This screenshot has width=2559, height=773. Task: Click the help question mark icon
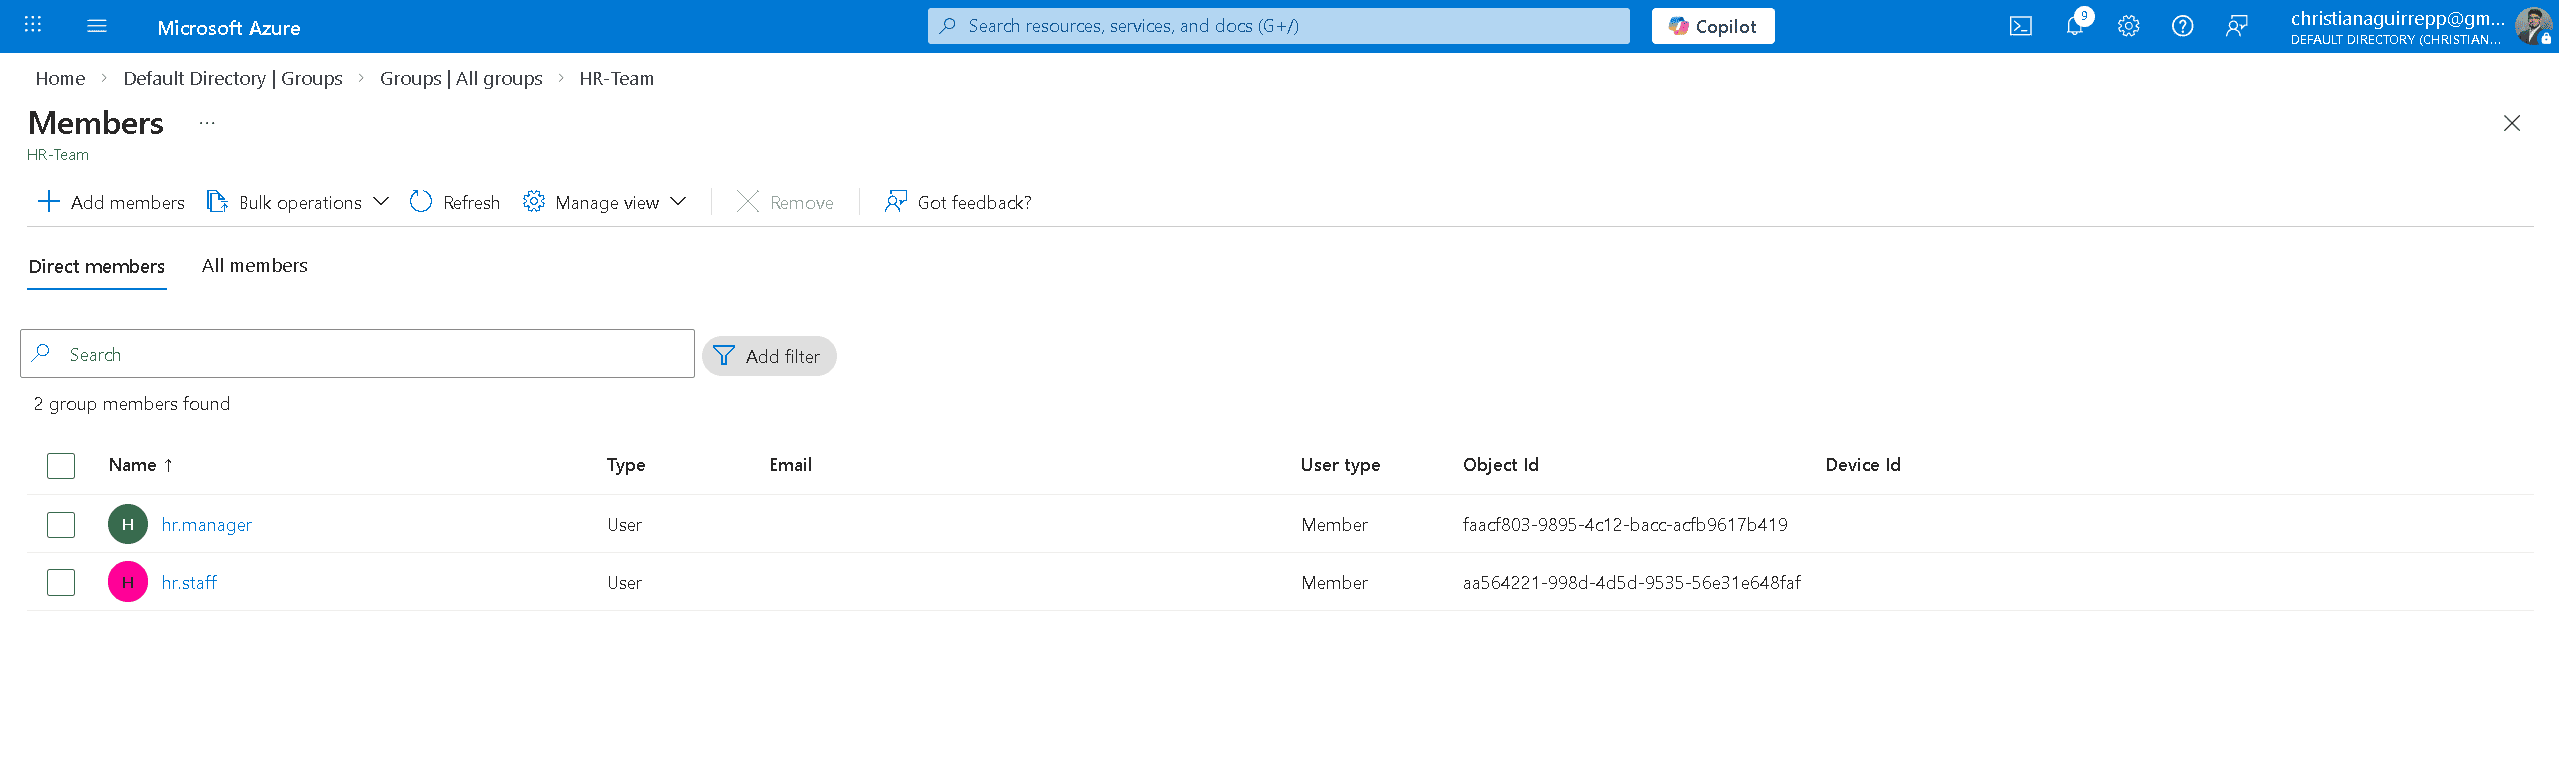click(2182, 26)
